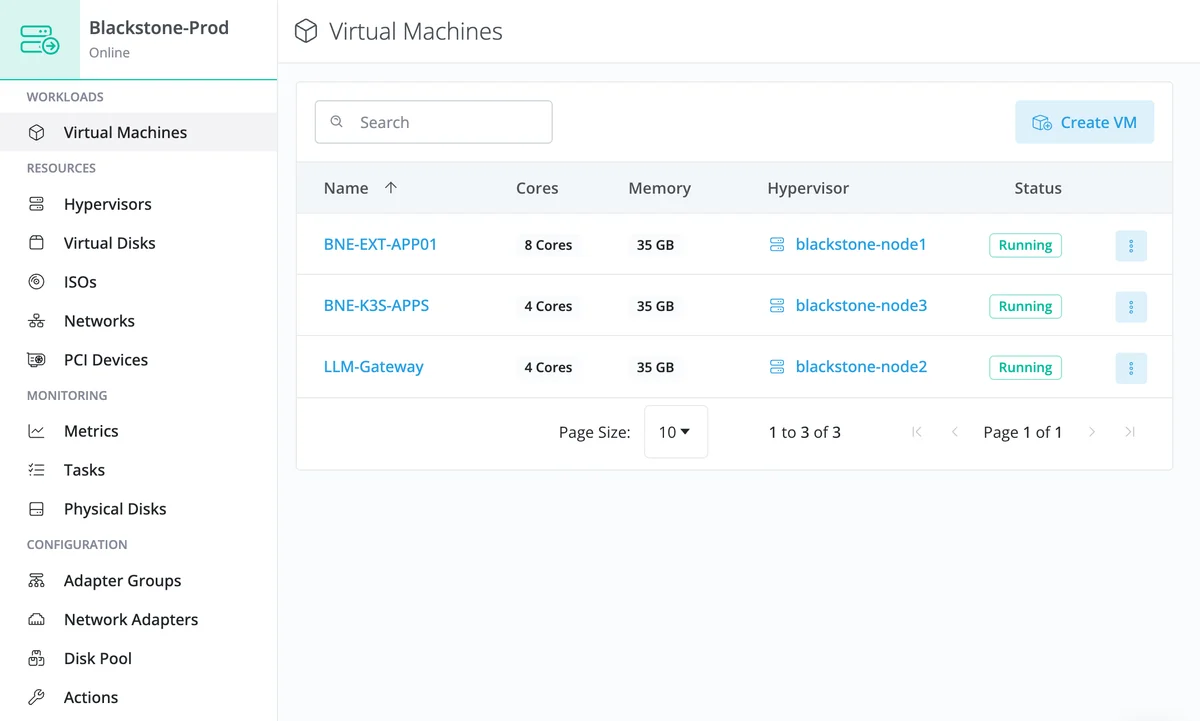Click the Running badge for LLM-Gateway
The width and height of the screenshot is (1200, 721).
coord(1025,368)
